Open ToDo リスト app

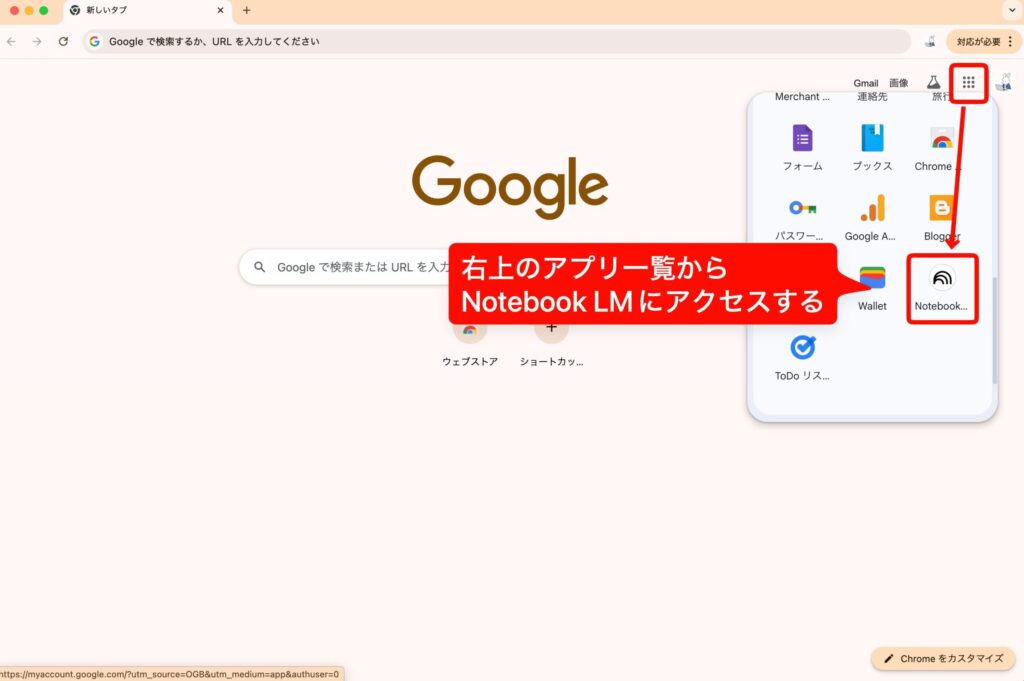tap(802, 355)
